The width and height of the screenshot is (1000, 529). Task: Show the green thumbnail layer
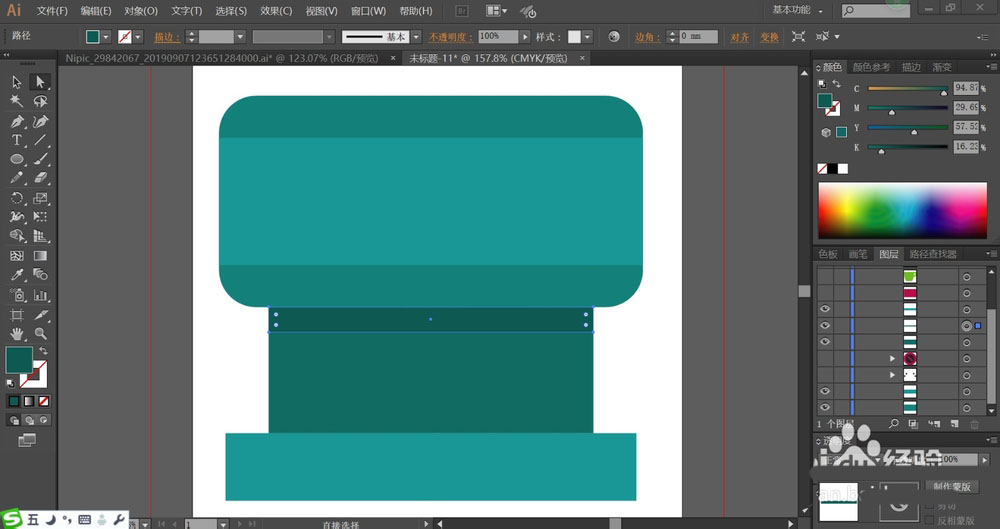click(825, 276)
